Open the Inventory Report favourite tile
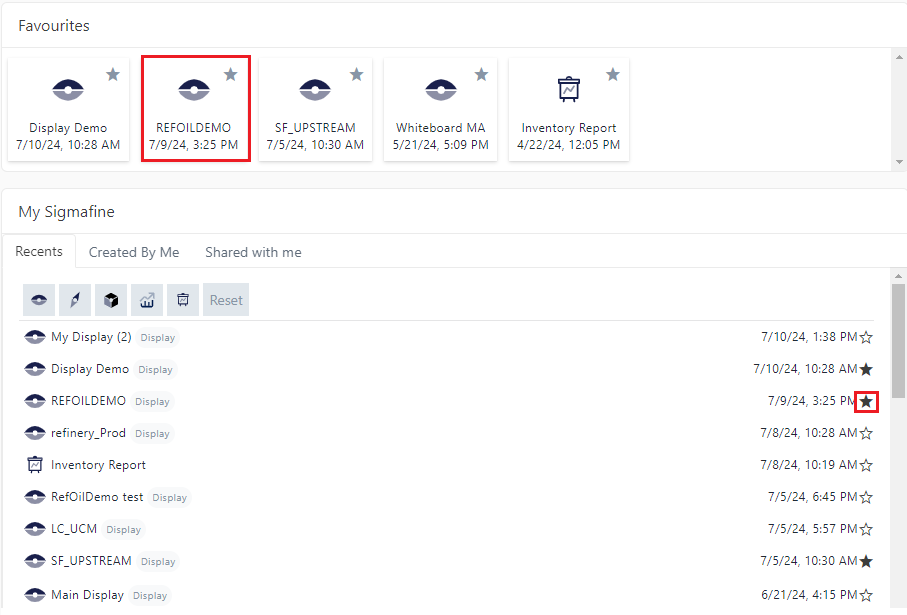 (x=568, y=109)
